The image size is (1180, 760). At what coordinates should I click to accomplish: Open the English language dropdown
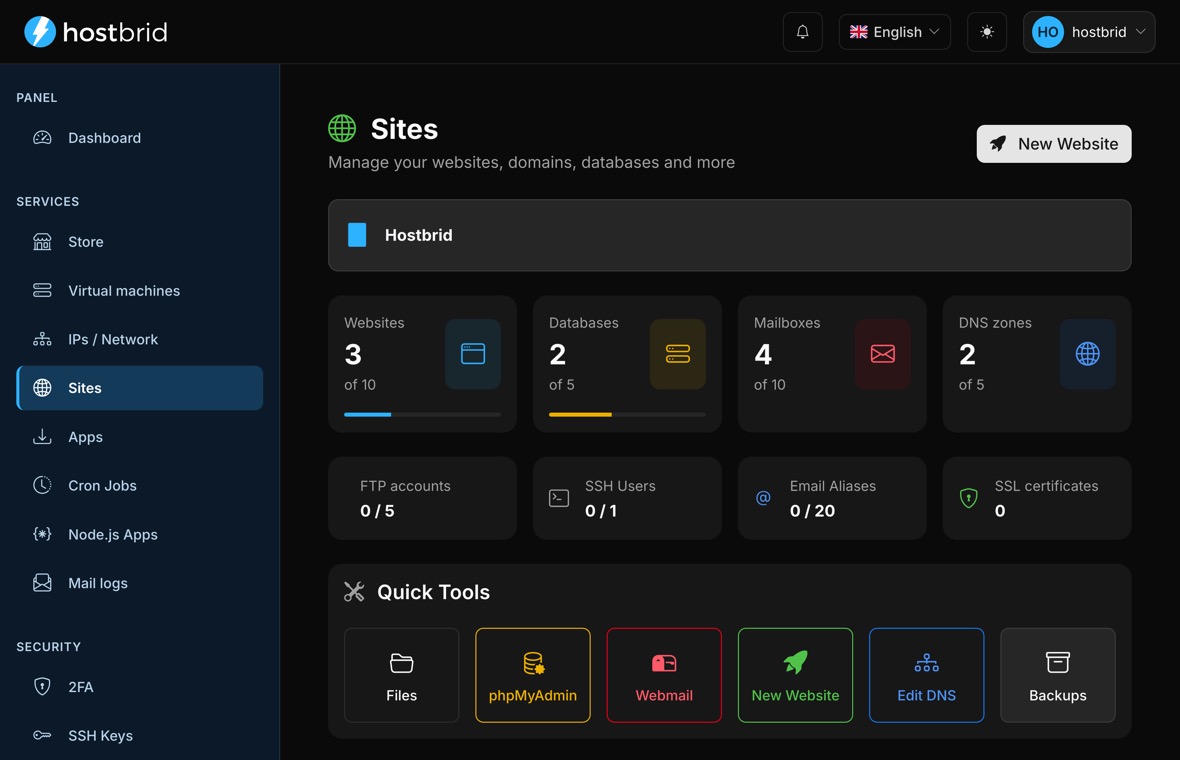point(894,32)
